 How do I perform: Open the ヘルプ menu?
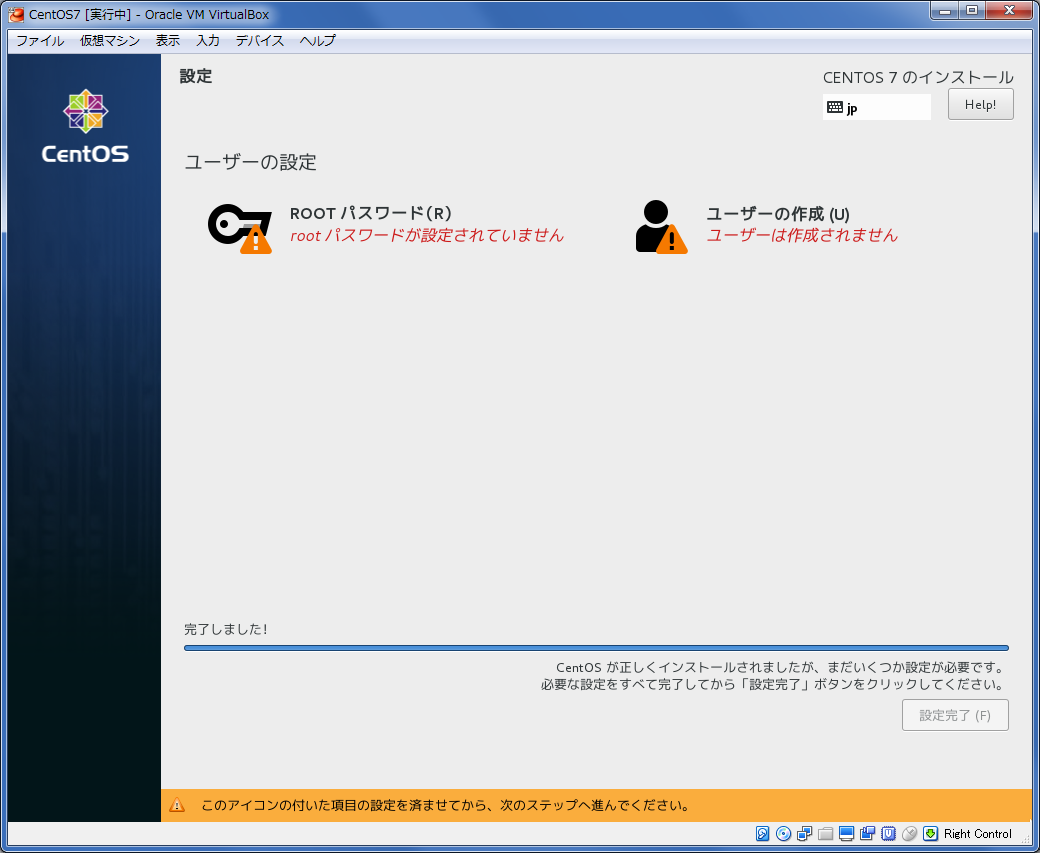[x=318, y=41]
